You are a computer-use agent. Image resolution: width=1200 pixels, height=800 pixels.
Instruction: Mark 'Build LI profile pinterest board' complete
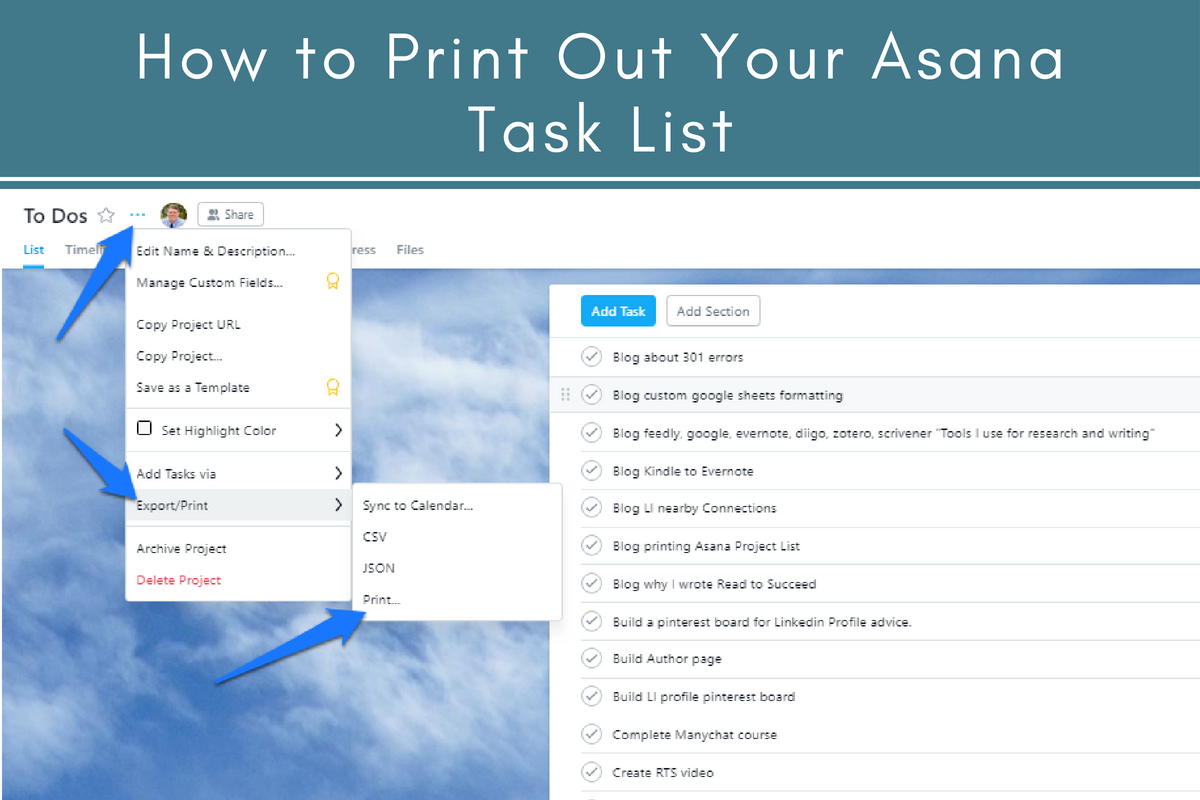[591, 697]
